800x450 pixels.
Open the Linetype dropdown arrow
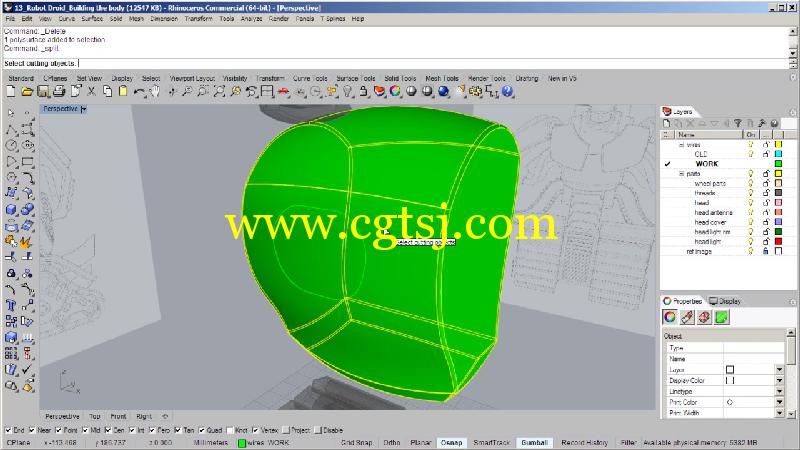[x=779, y=391]
